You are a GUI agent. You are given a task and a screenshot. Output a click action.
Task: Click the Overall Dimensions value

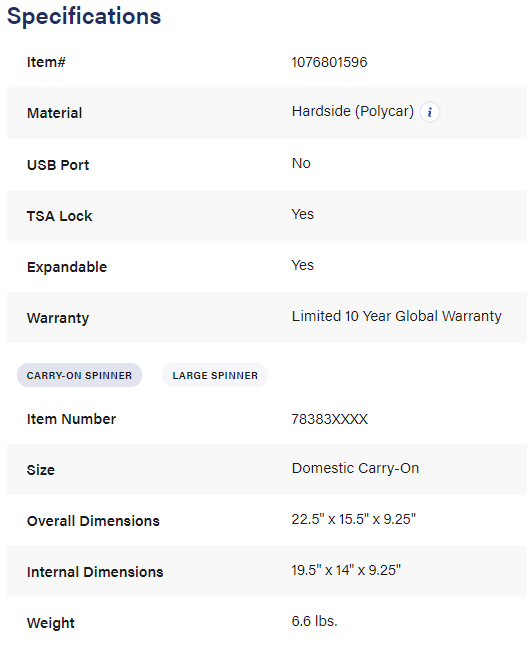[353, 519]
